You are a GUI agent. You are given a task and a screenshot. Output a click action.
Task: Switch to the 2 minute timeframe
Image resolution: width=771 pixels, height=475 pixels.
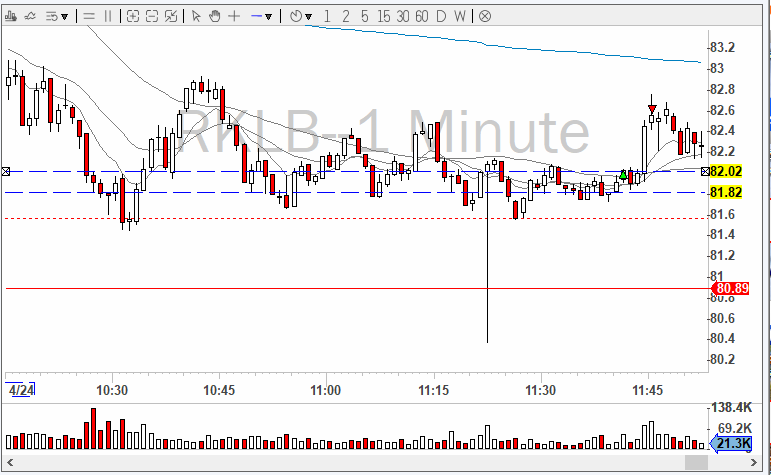[346, 16]
